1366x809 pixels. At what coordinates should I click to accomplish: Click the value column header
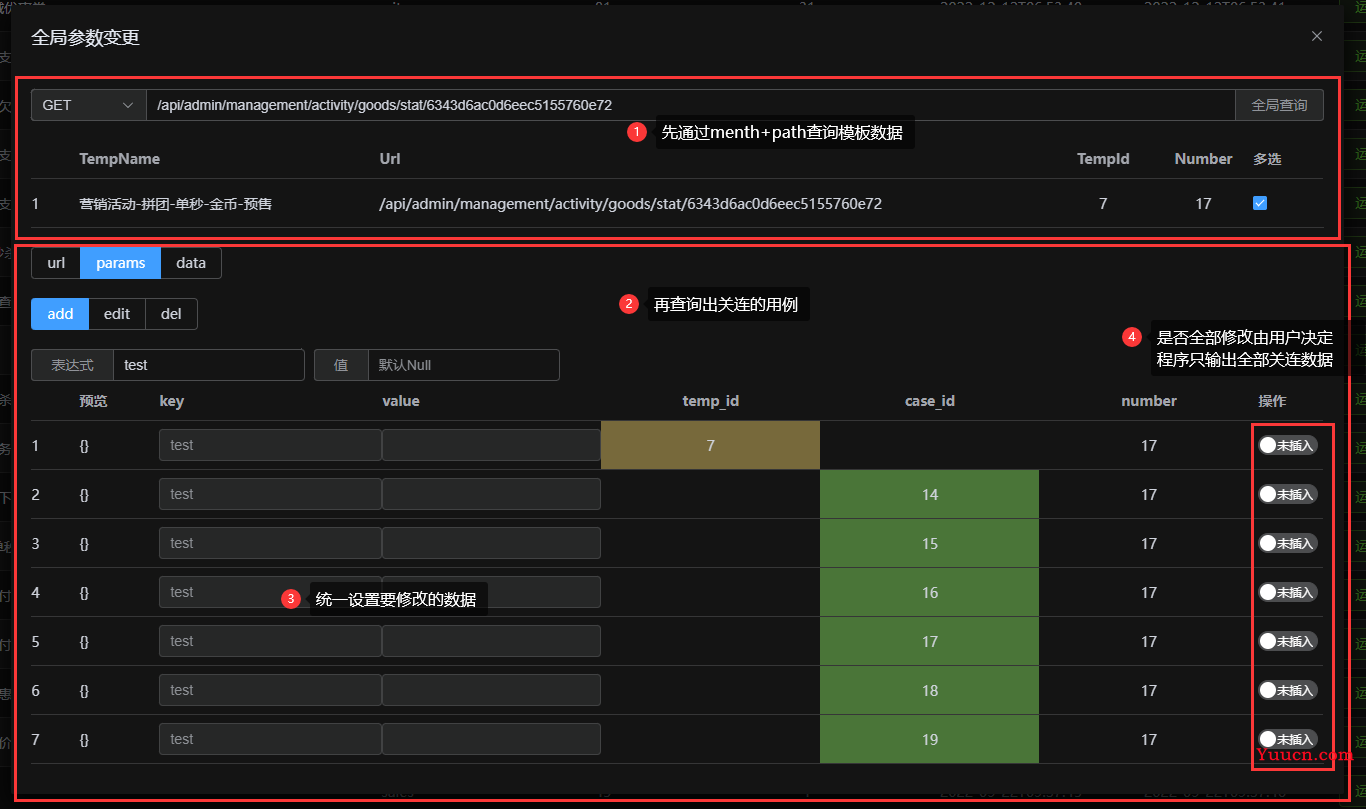[x=401, y=401]
